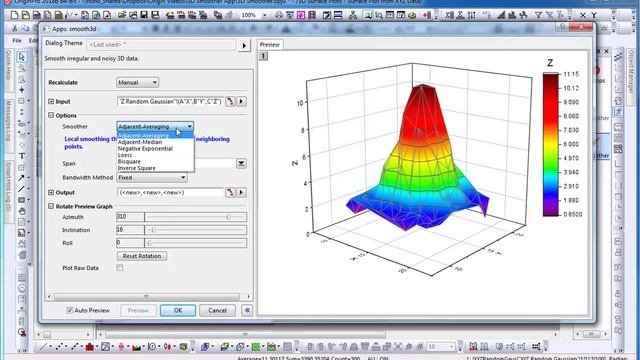Open the Recalculate Manual dropdown
This screenshot has height=360, width=640.
click(137, 82)
